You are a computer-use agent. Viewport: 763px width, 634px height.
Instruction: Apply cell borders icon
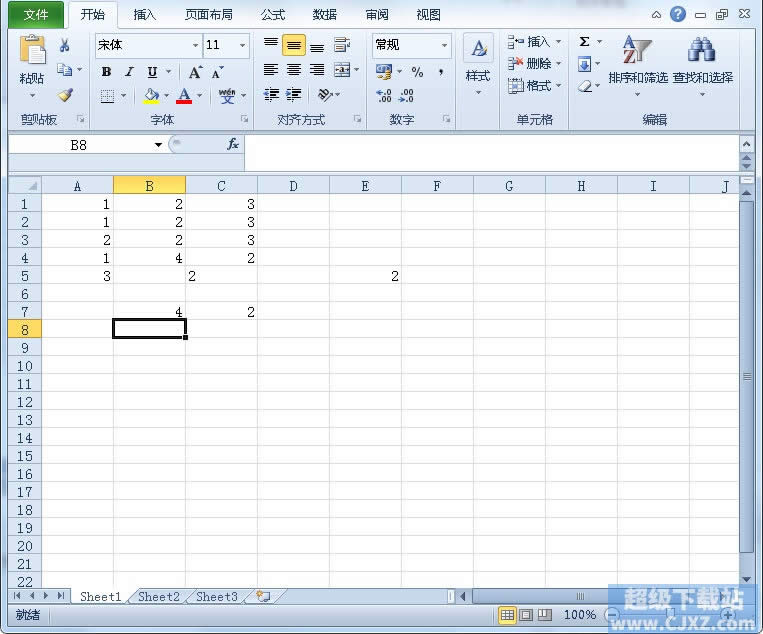107,96
